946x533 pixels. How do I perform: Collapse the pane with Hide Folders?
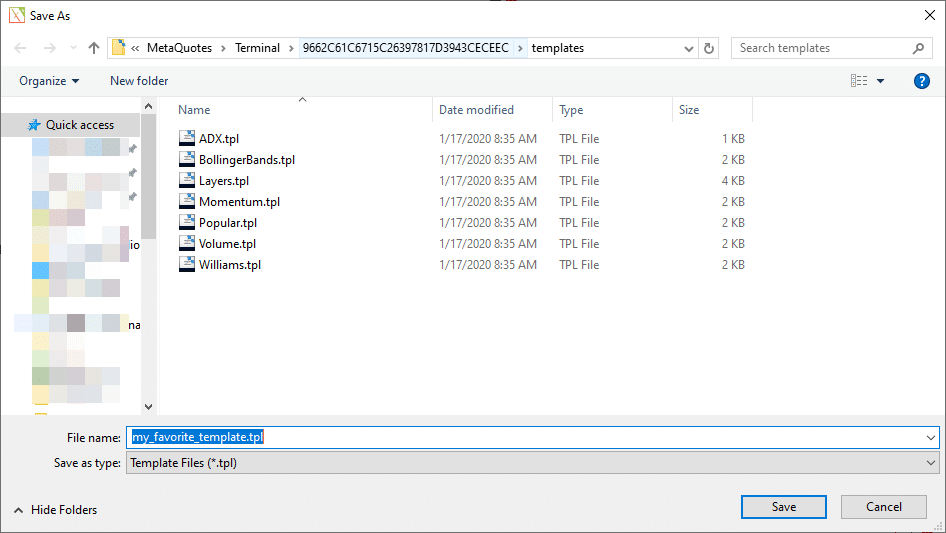coord(56,509)
